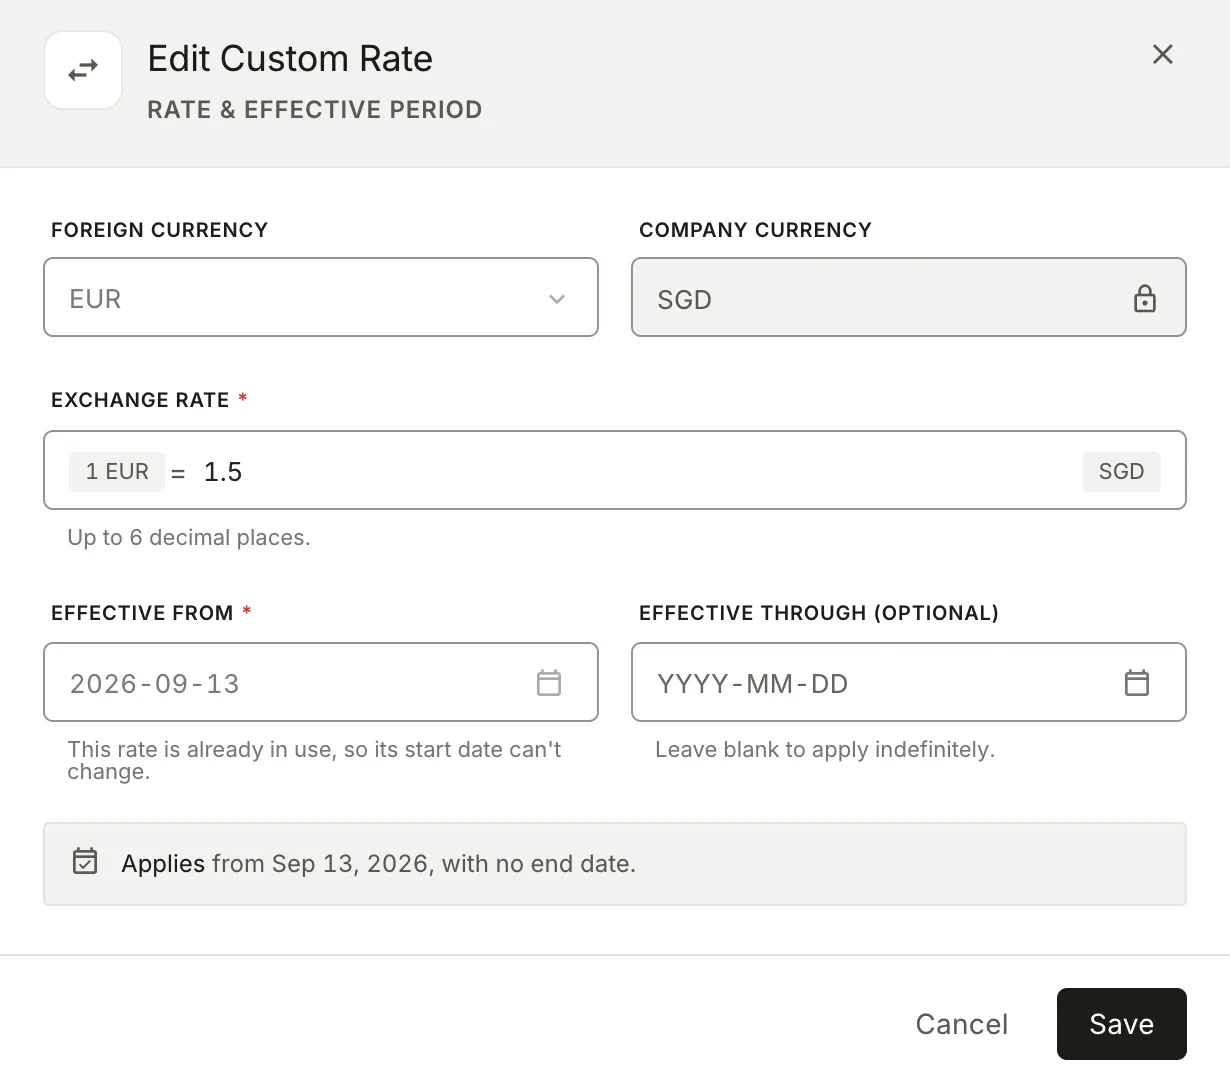
Task: Click the locked SGD company currency field
Action: tap(909, 297)
